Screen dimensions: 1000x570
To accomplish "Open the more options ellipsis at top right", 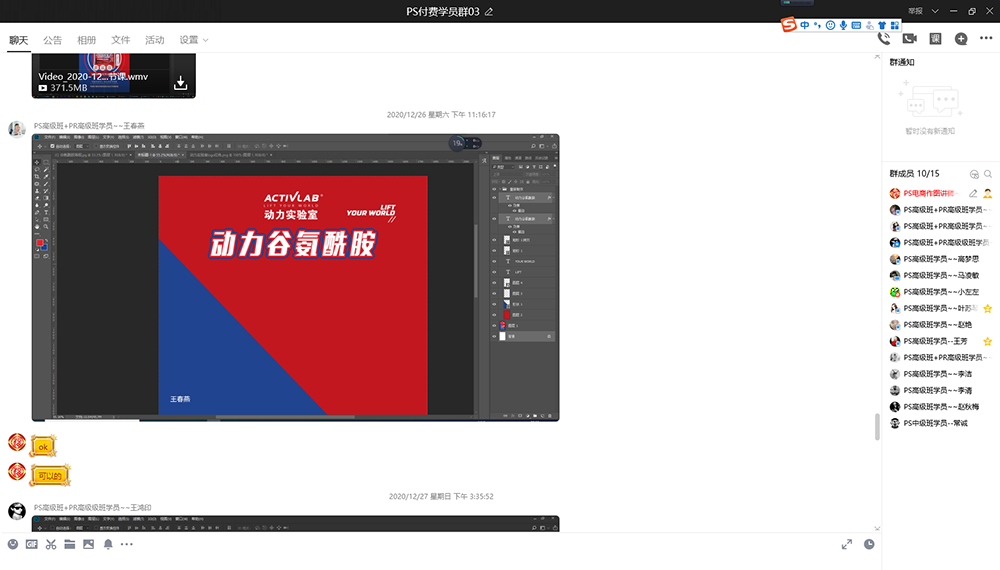I will (986, 39).
